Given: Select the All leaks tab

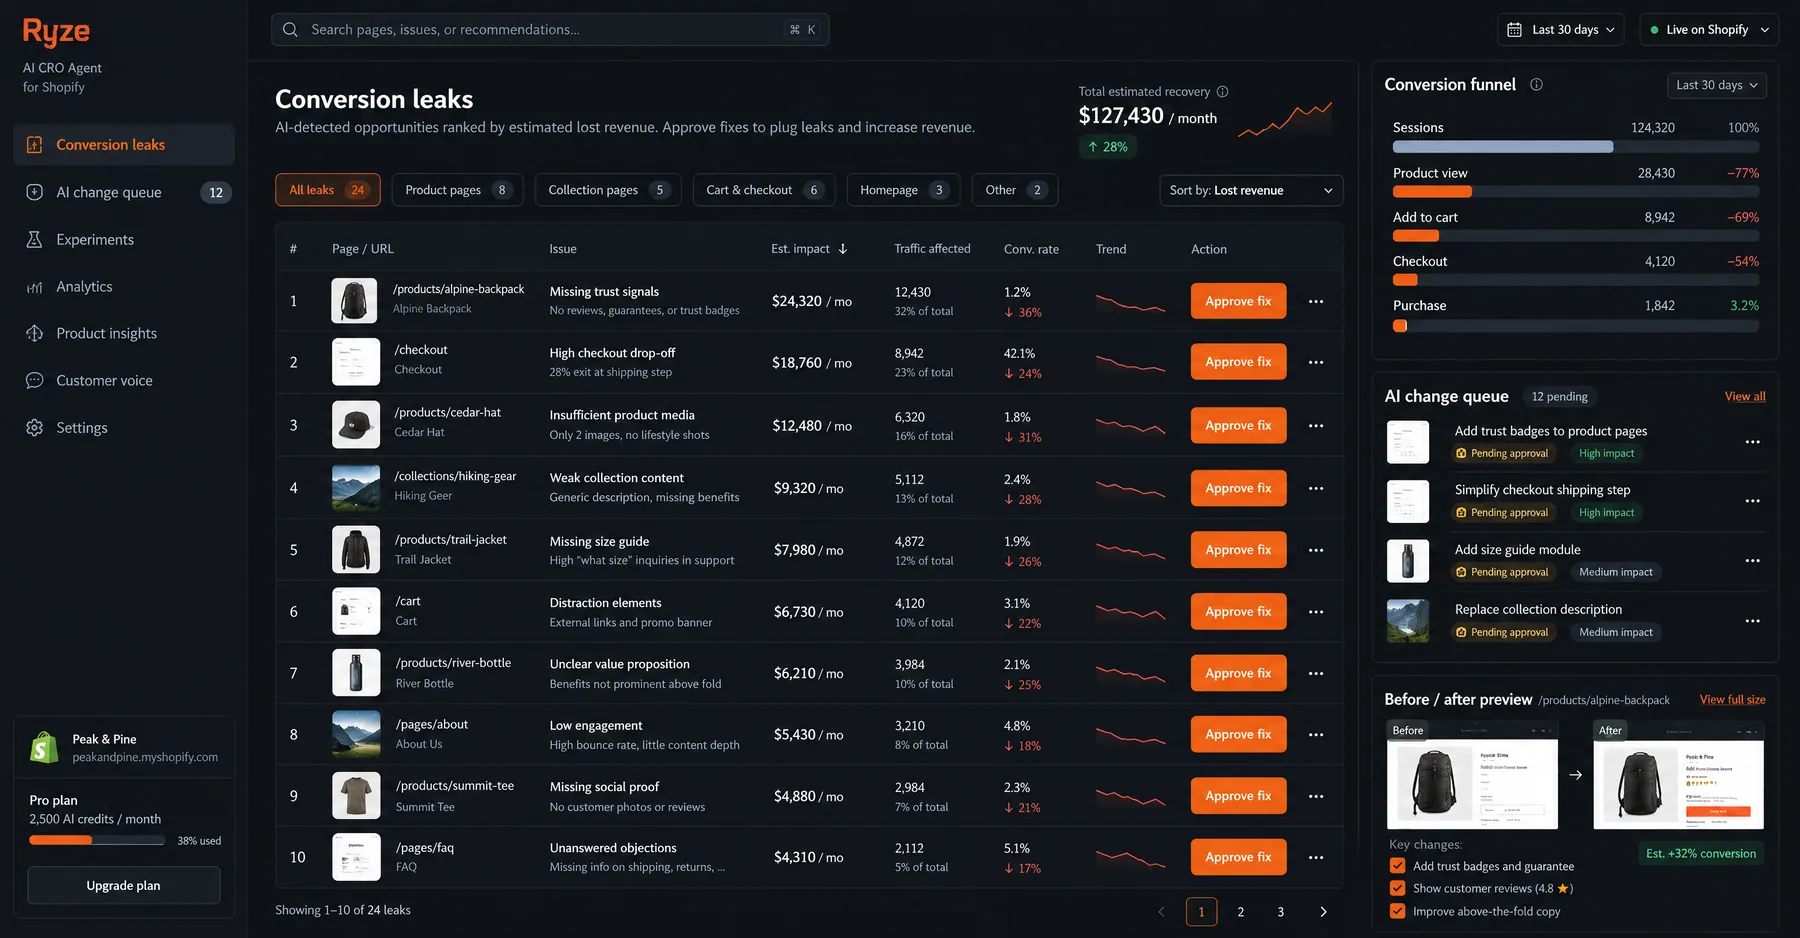Looking at the screenshot, I should [x=327, y=190].
